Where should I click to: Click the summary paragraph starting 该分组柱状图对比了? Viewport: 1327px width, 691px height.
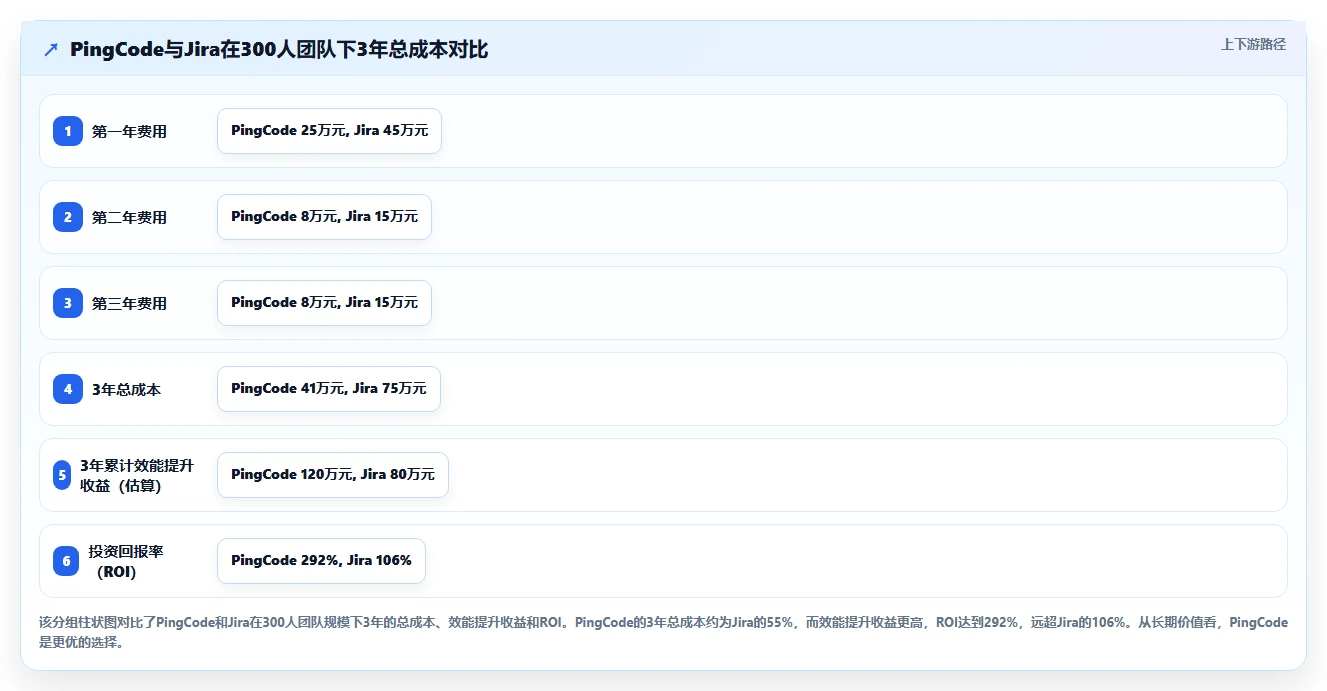point(663,632)
